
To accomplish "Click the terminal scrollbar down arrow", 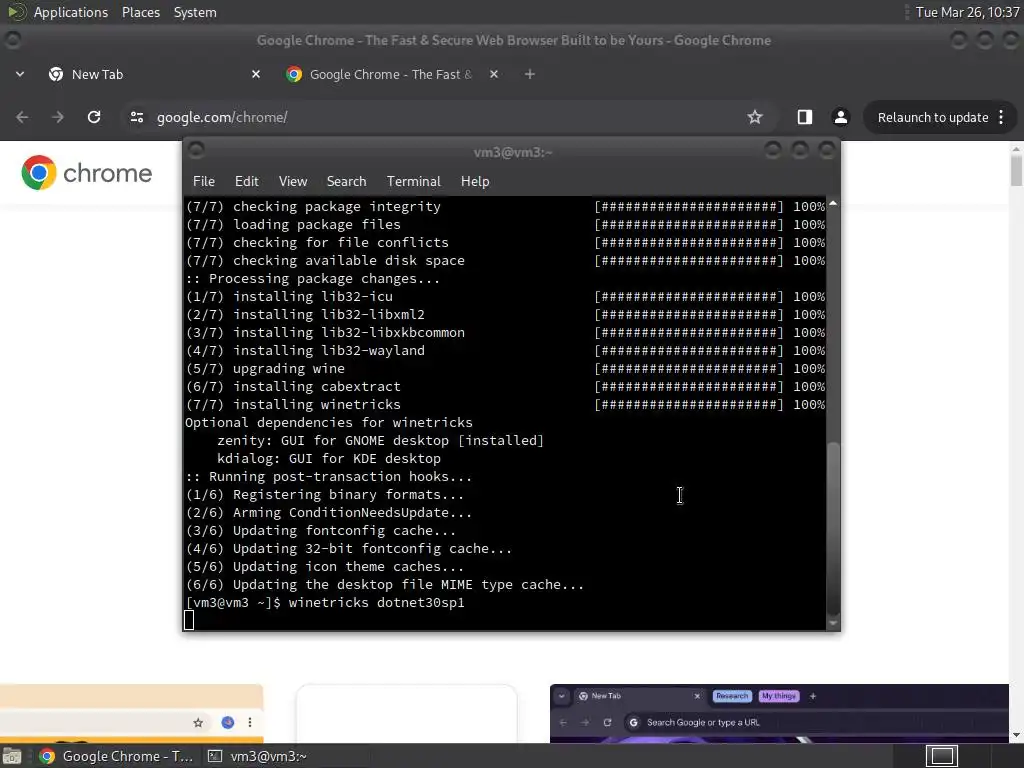I will pos(833,623).
